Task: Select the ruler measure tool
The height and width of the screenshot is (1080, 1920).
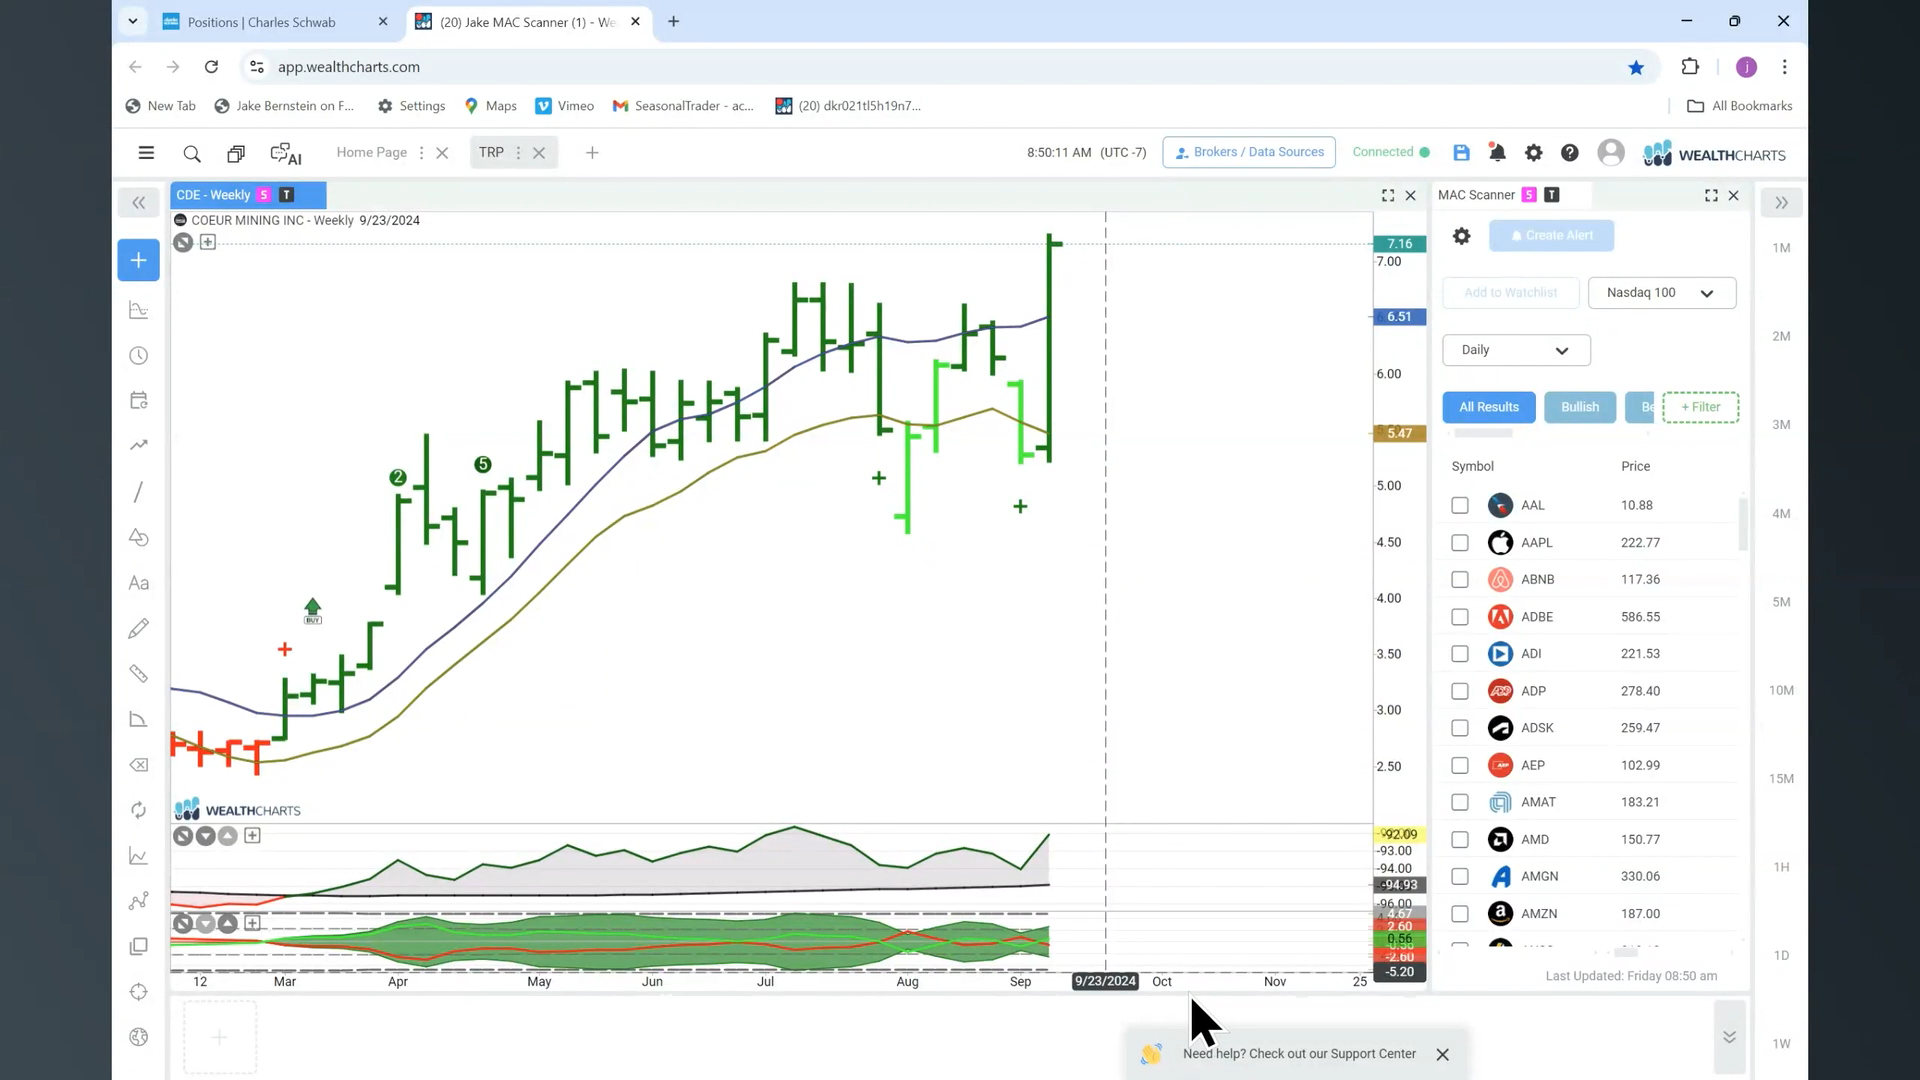Action: click(139, 674)
